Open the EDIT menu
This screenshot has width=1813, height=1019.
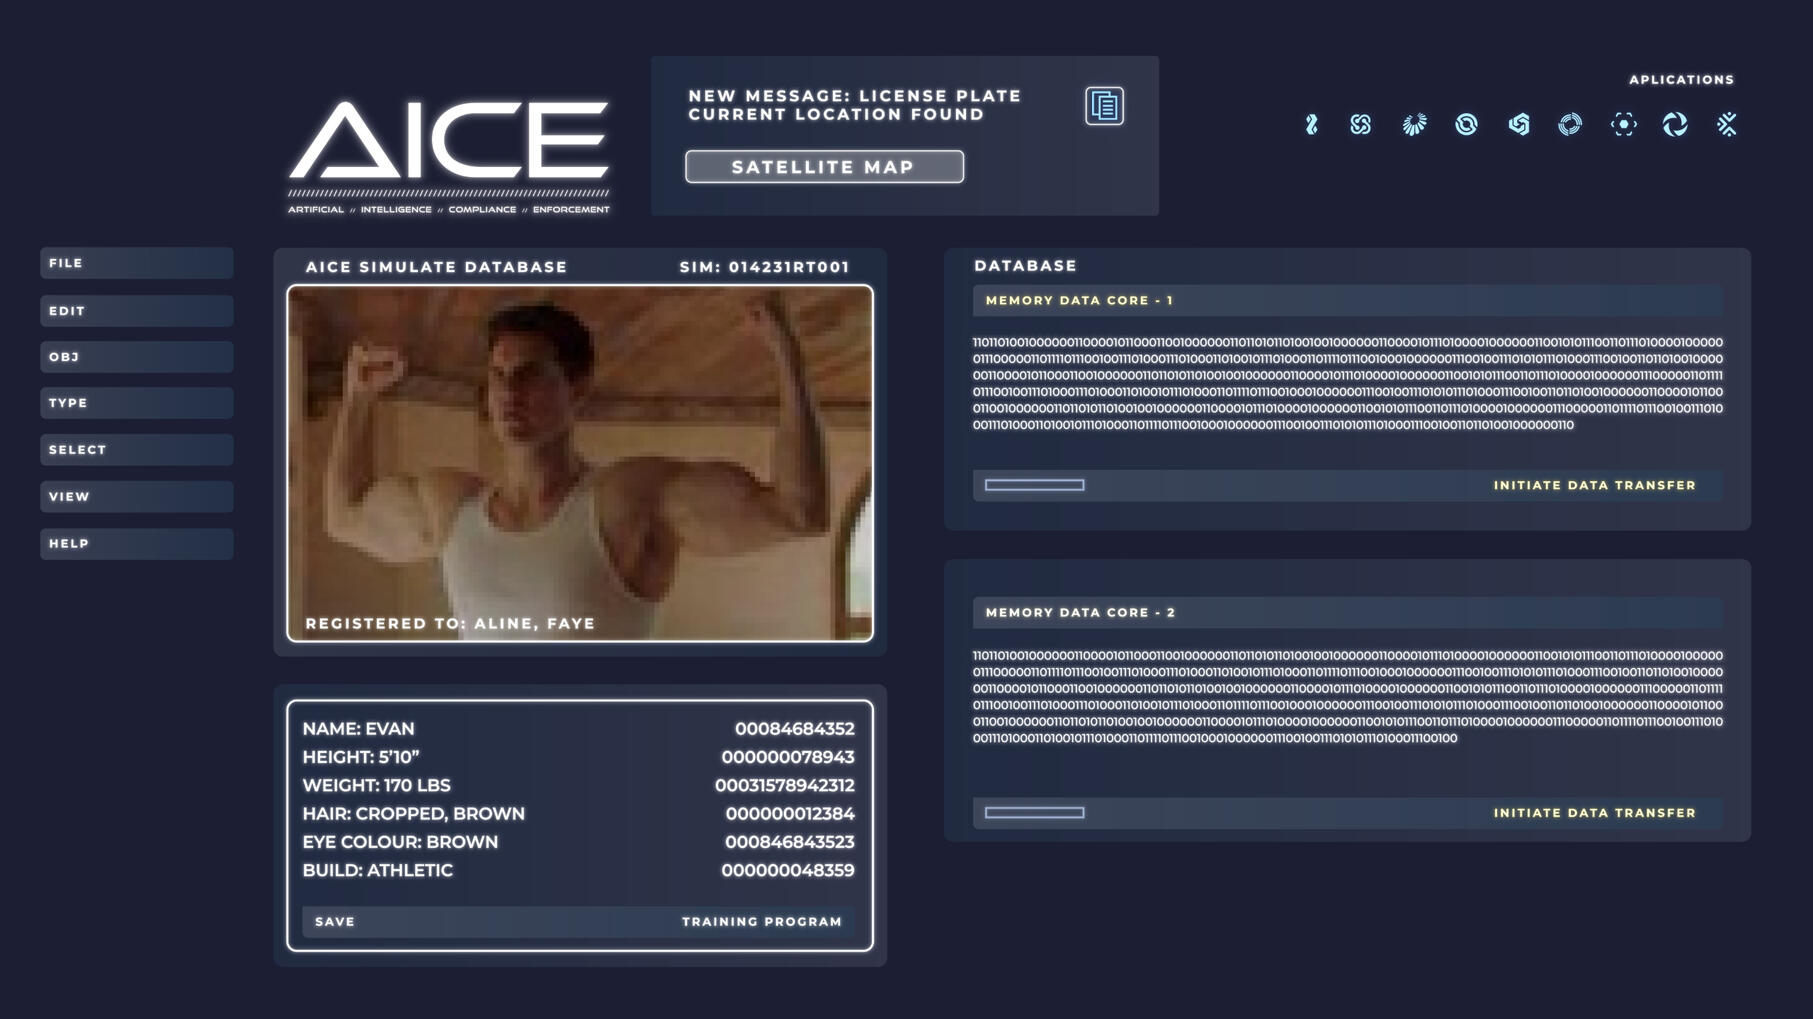pos(136,310)
